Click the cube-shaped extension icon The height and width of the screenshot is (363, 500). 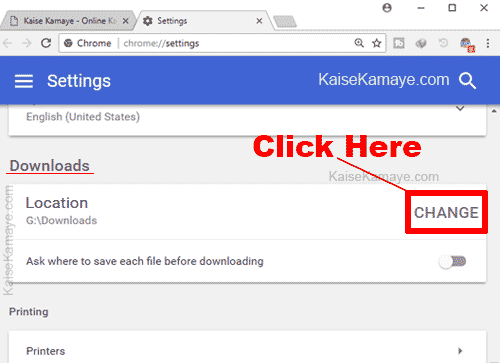pos(421,43)
